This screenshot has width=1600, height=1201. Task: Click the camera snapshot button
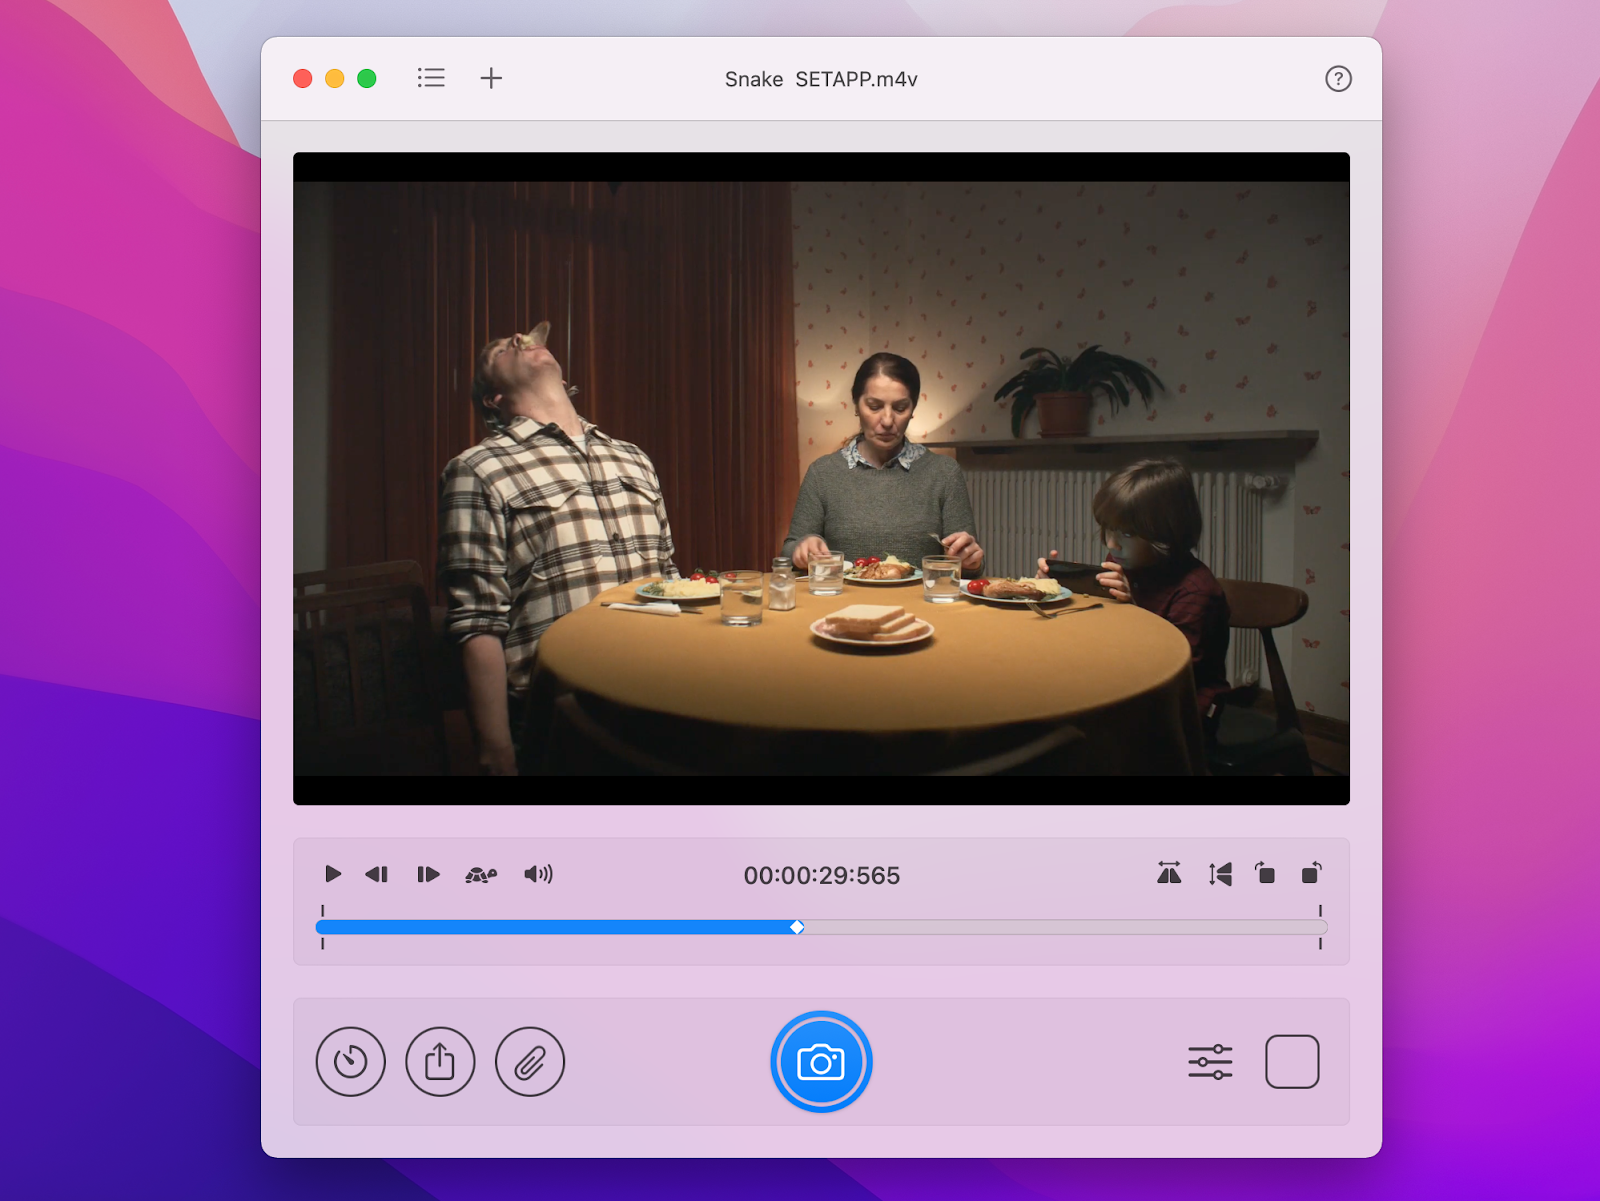821,1062
